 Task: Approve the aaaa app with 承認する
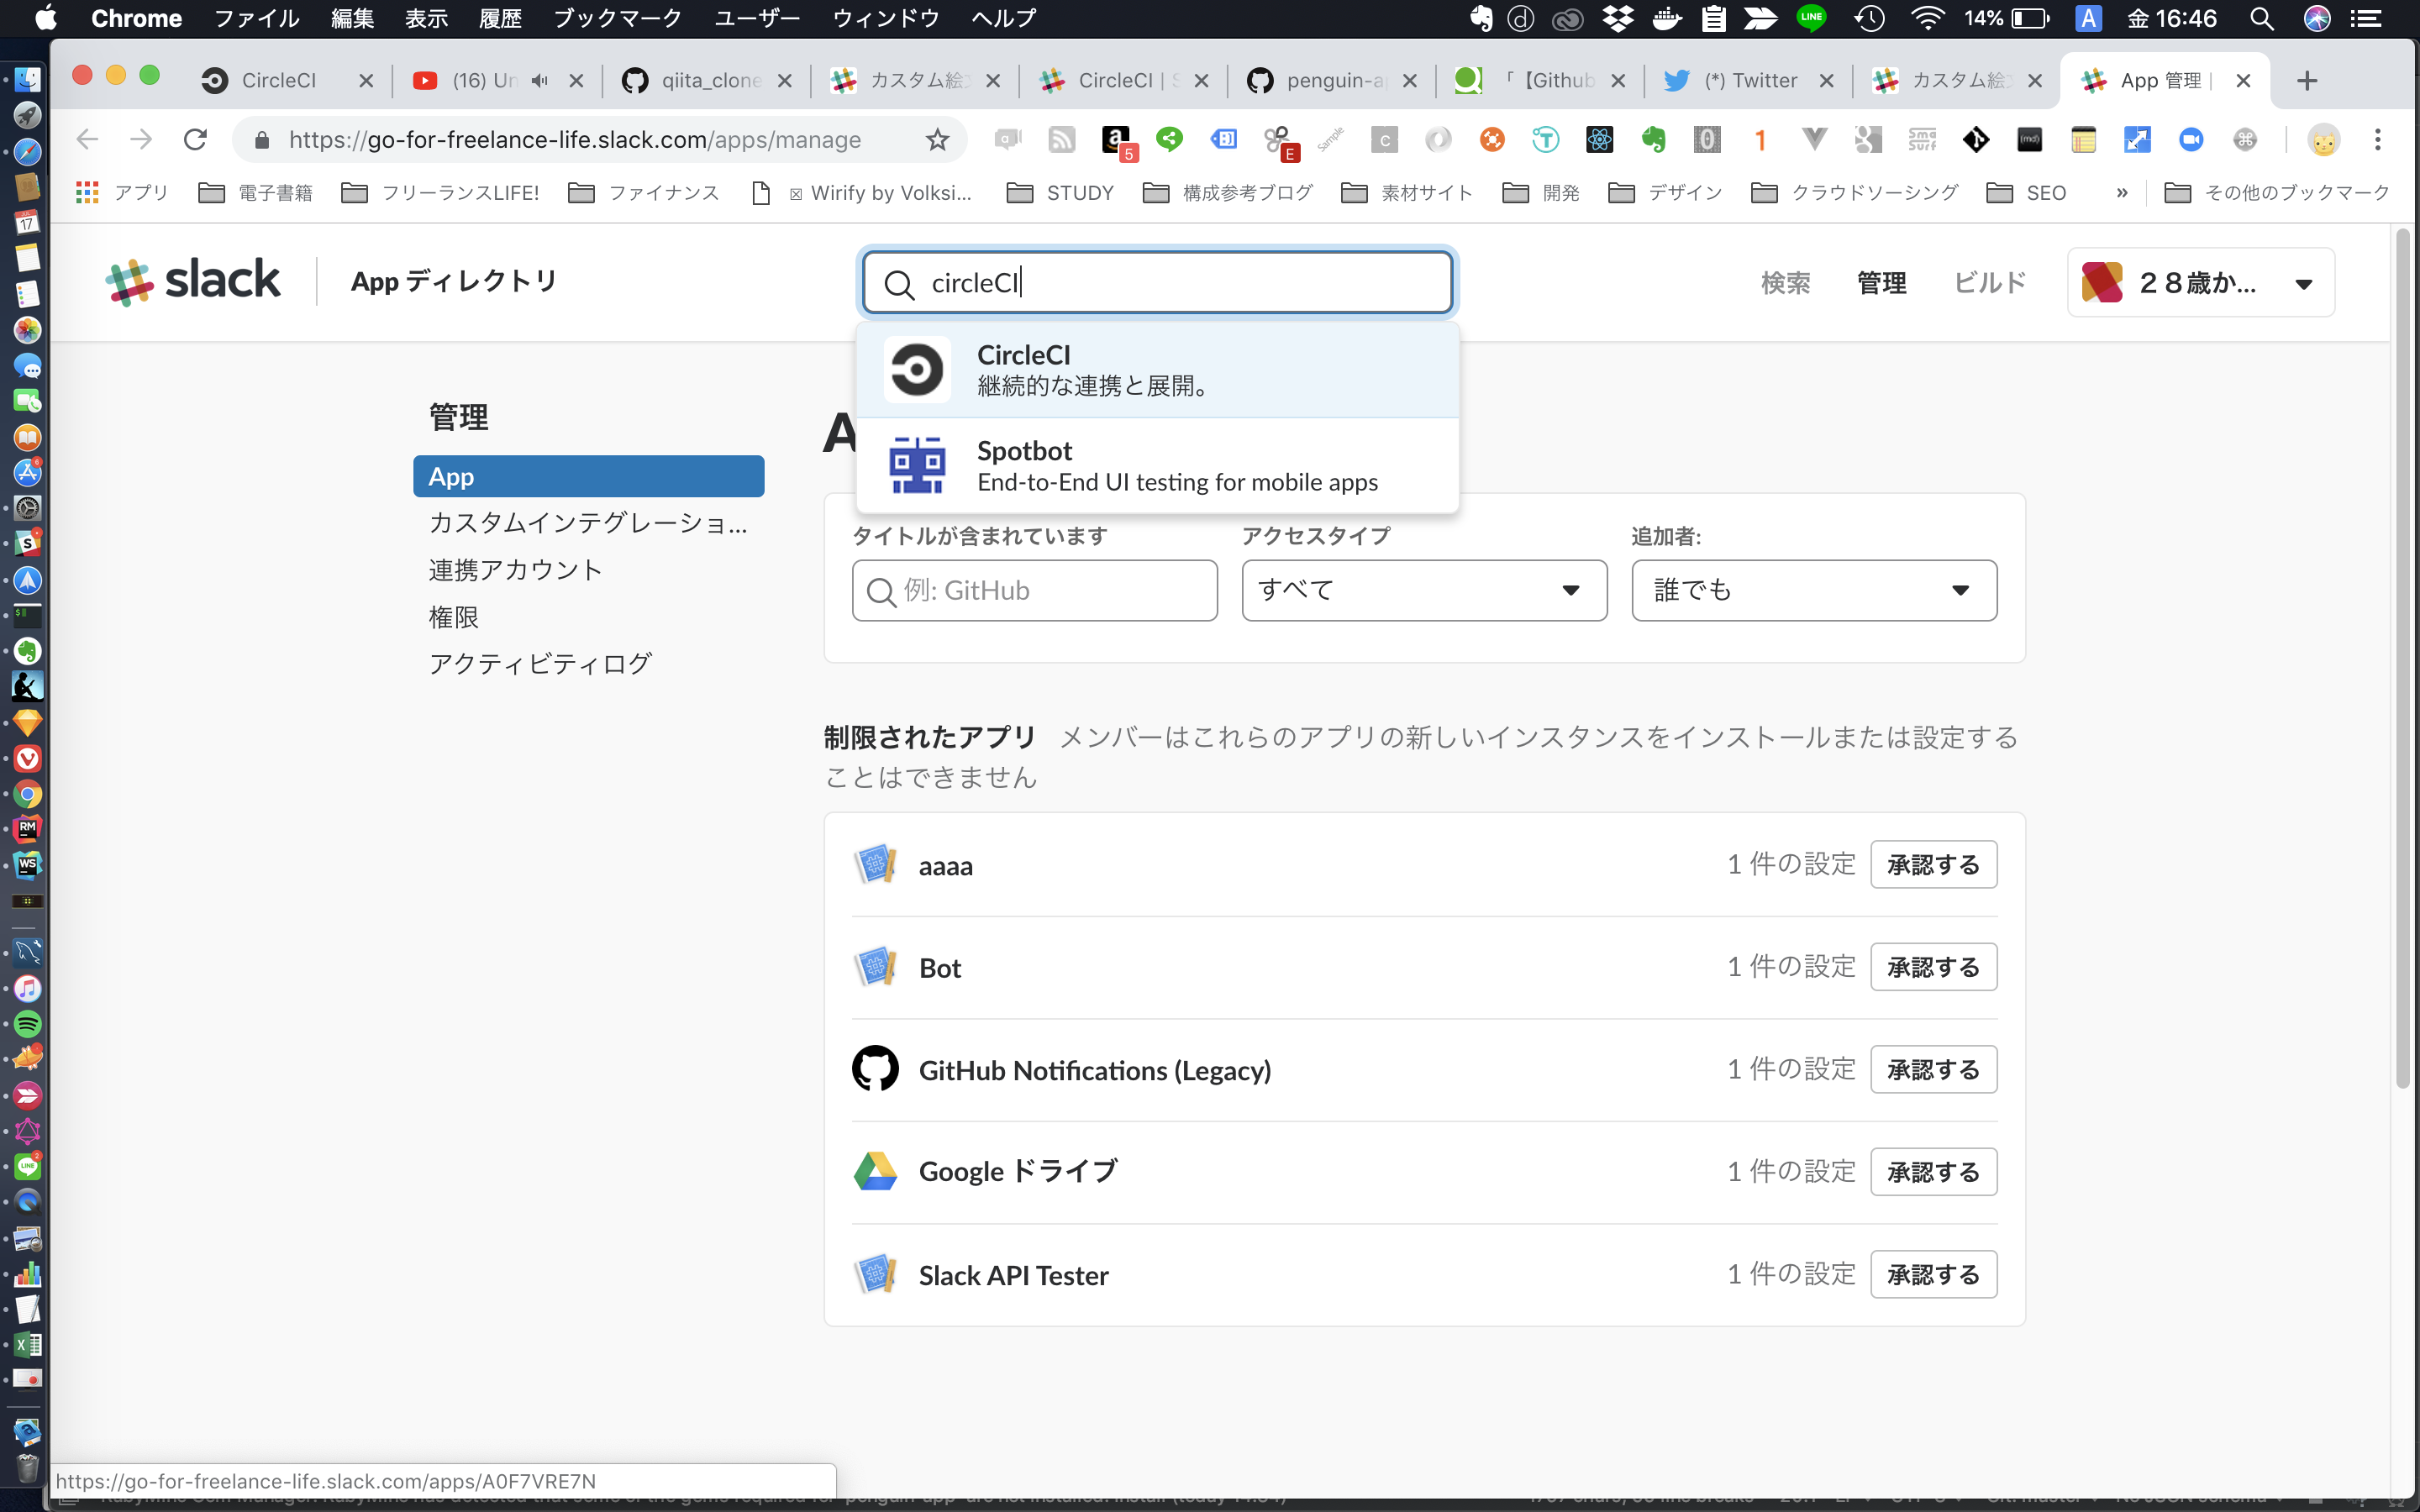(x=1932, y=865)
